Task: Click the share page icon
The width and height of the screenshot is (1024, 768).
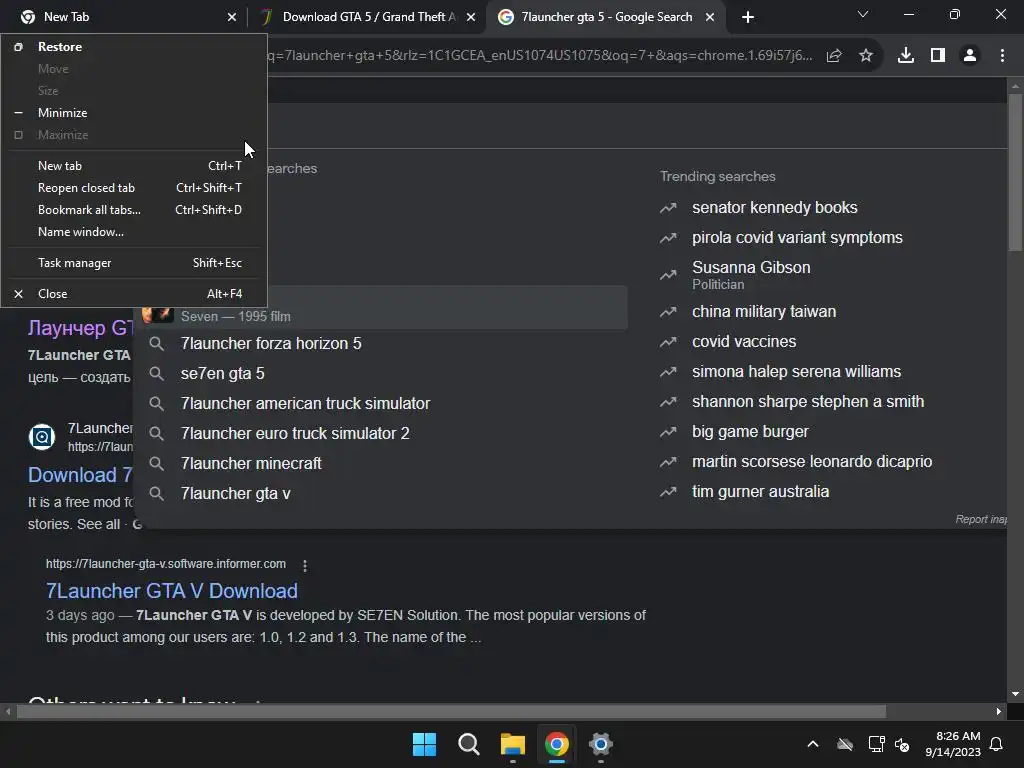Action: coord(834,56)
